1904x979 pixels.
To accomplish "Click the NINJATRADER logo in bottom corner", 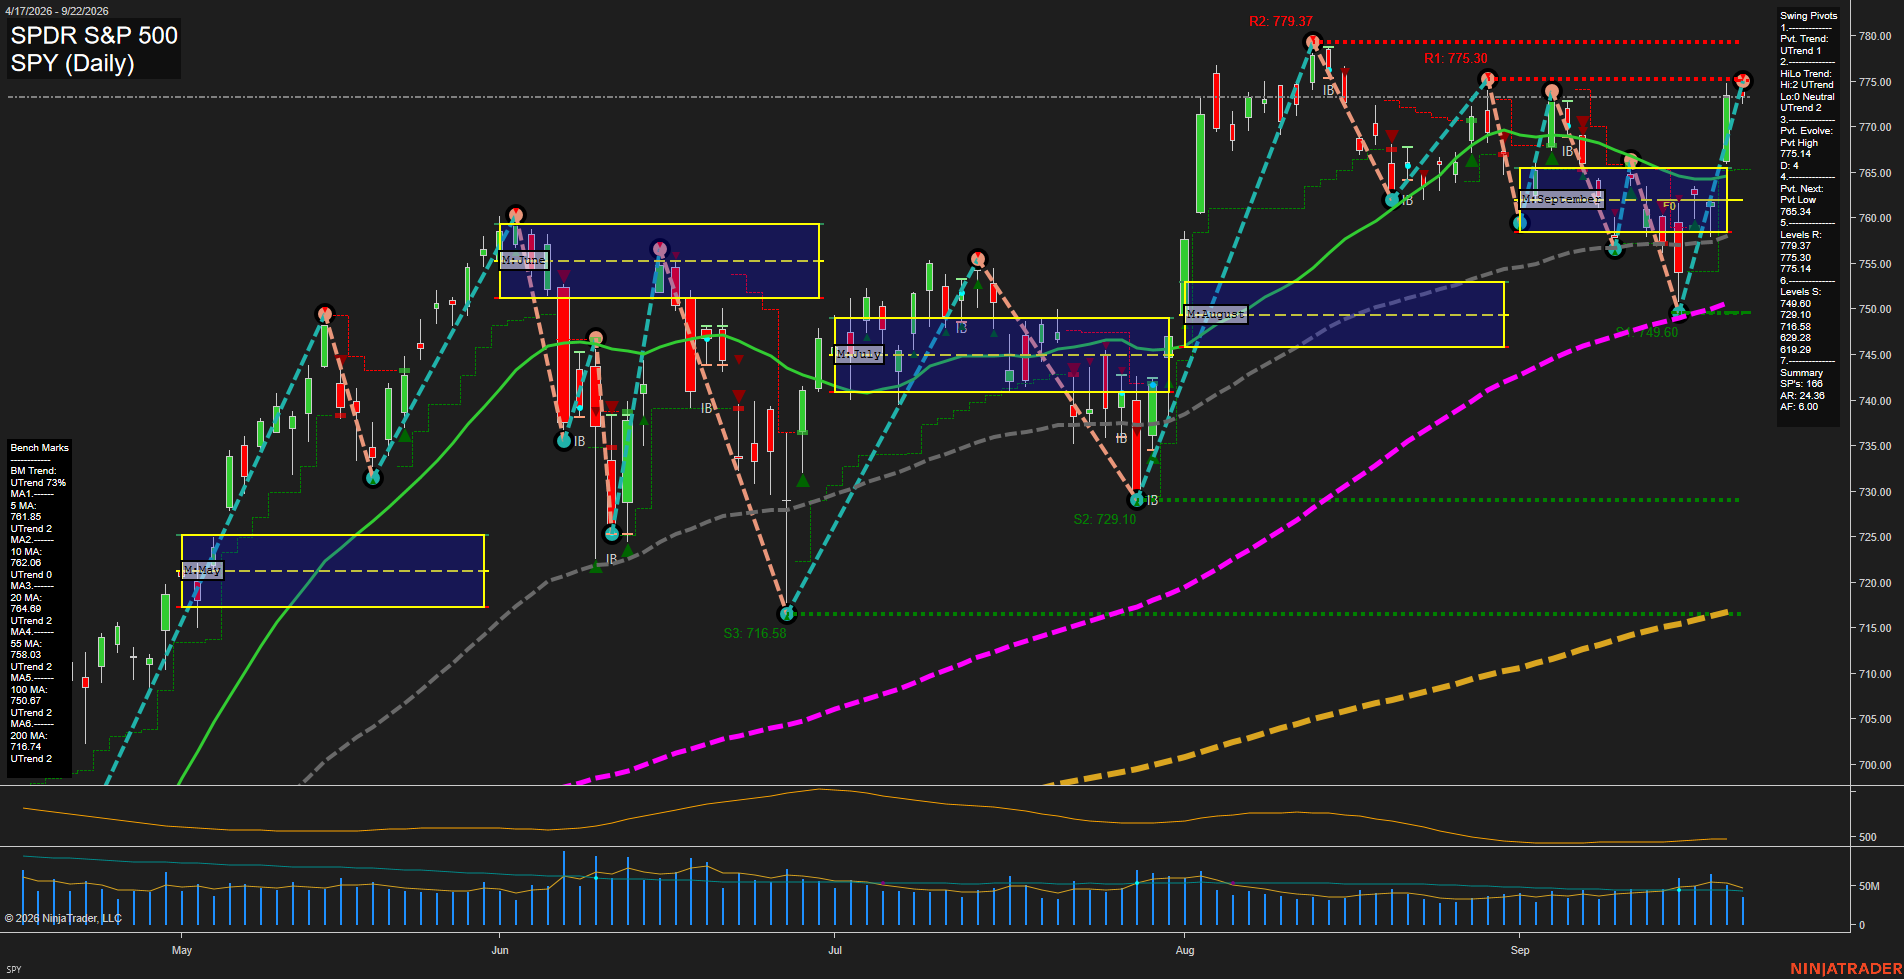I will 1846,969.
